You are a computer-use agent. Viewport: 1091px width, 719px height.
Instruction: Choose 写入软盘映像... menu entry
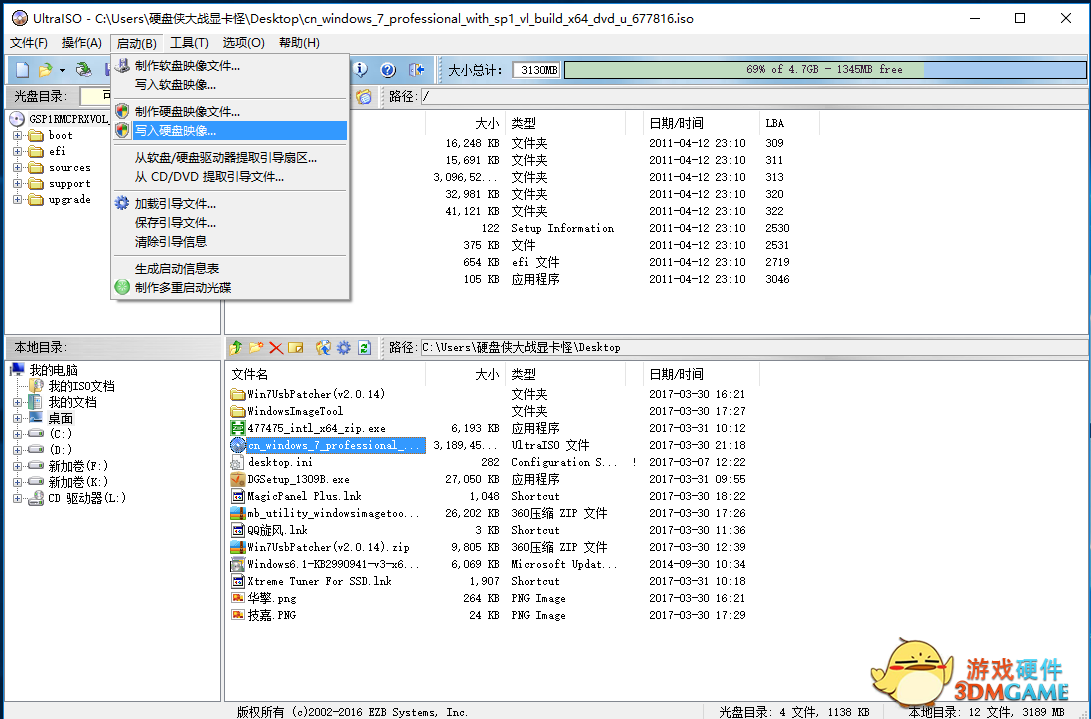click(230, 84)
